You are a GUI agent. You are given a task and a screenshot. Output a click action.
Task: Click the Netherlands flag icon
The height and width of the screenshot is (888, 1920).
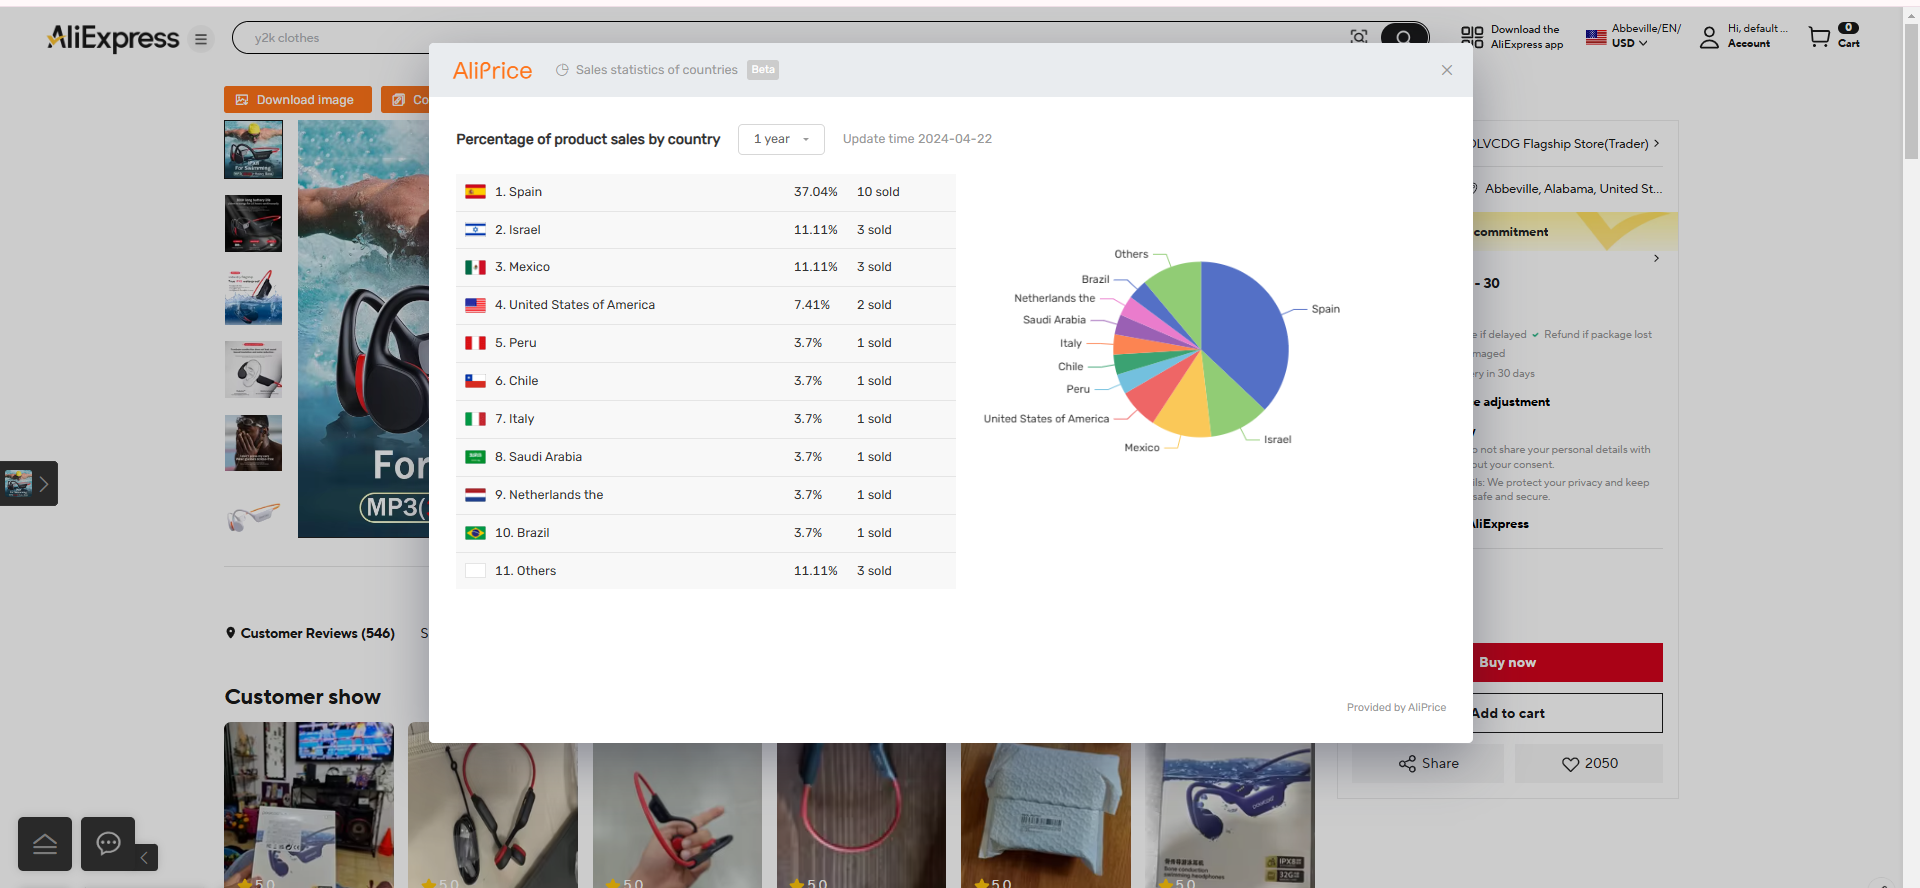(475, 495)
